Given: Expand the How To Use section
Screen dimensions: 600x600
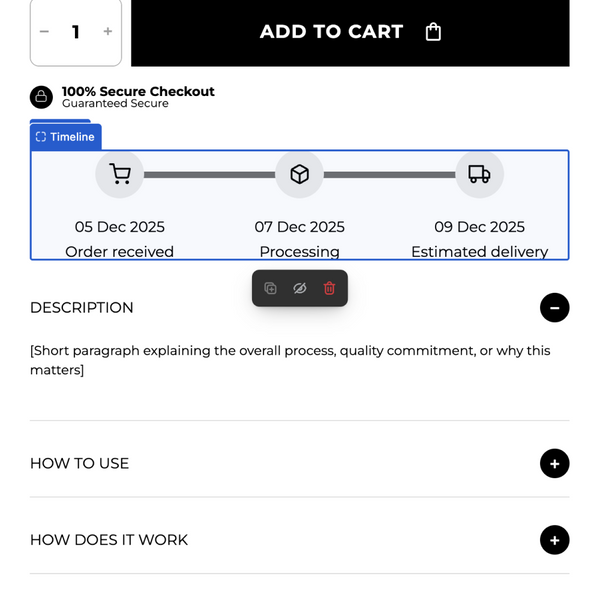Looking at the screenshot, I should pyautogui.click(x=554, y=463).
